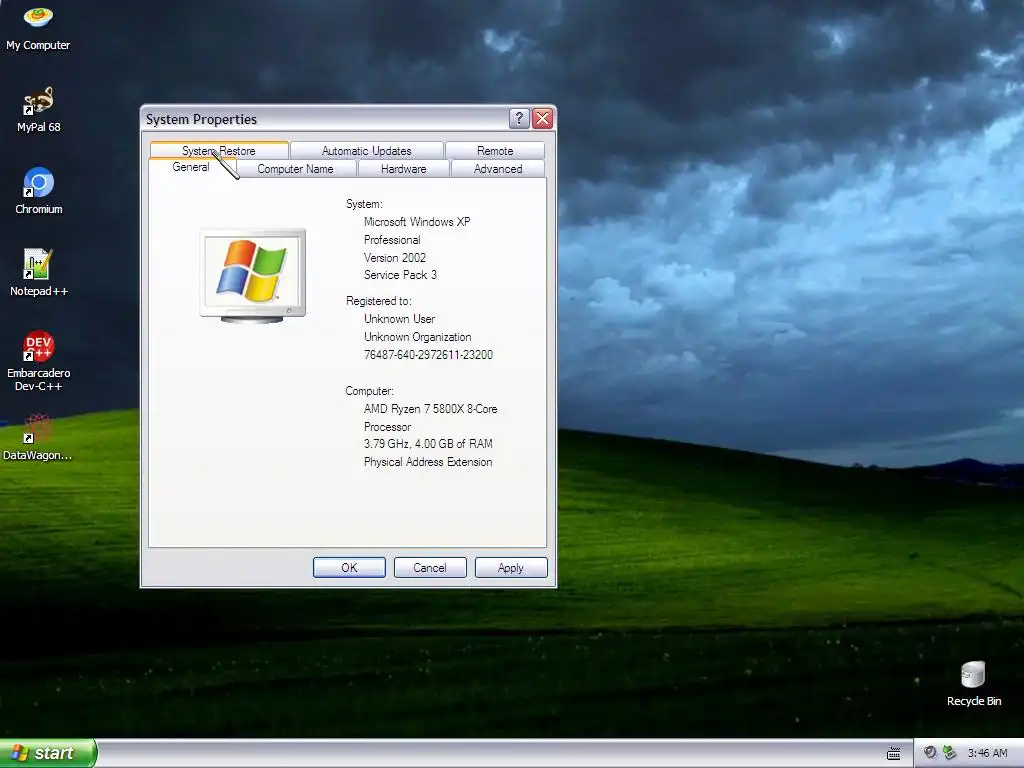
Task: Click the first system tray icon
Action: (930, 752)
